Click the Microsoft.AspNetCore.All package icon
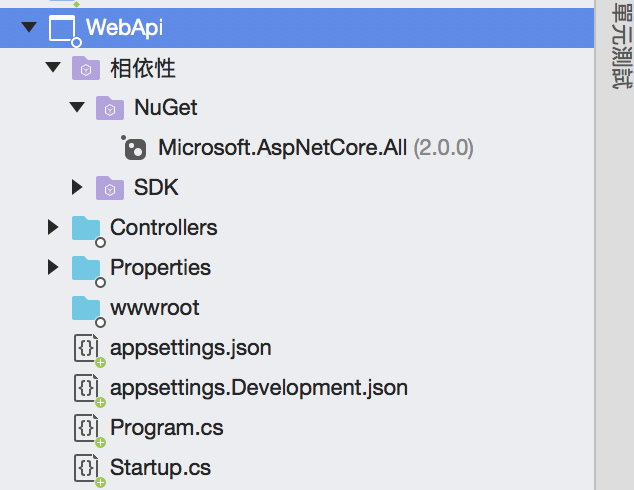Screen dimensions: 634x490 (x=134, y=148)
